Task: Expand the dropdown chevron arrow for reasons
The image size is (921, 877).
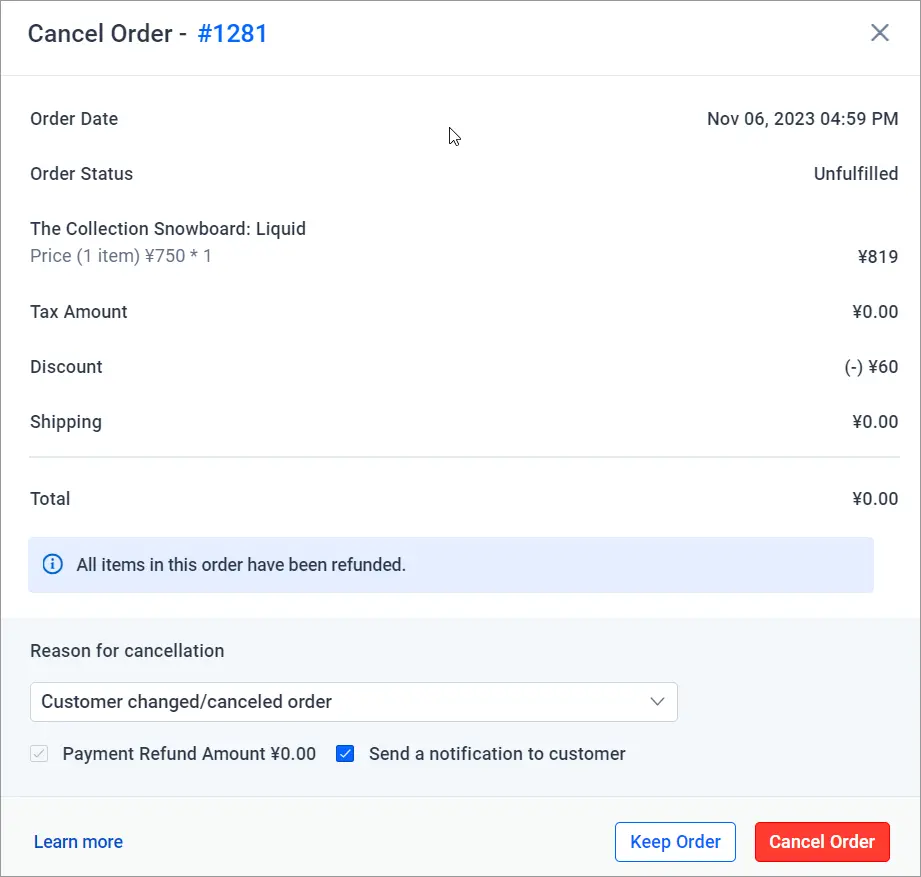Action: pyautogui.click(x=657, y=702)
